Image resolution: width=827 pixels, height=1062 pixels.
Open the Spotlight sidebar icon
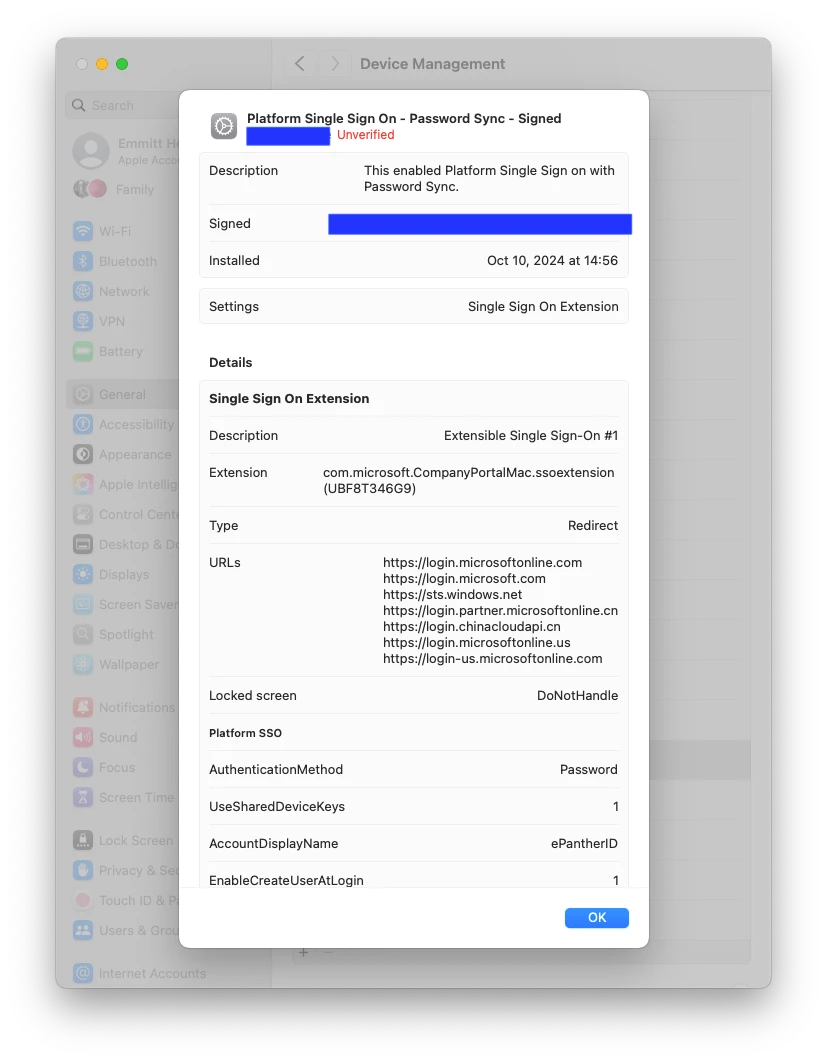[x=83, y=634]
